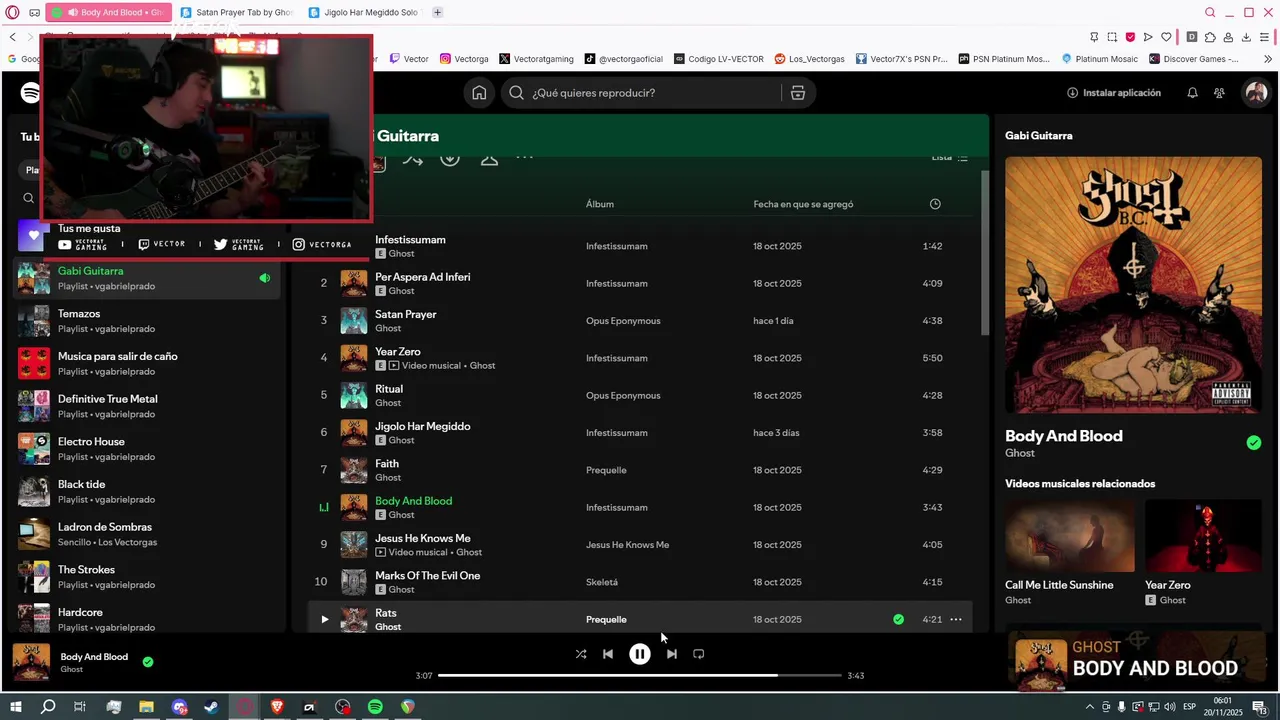Pause the current song
1280x720 pixels.
pyautogui.click(x=639, y=654)
